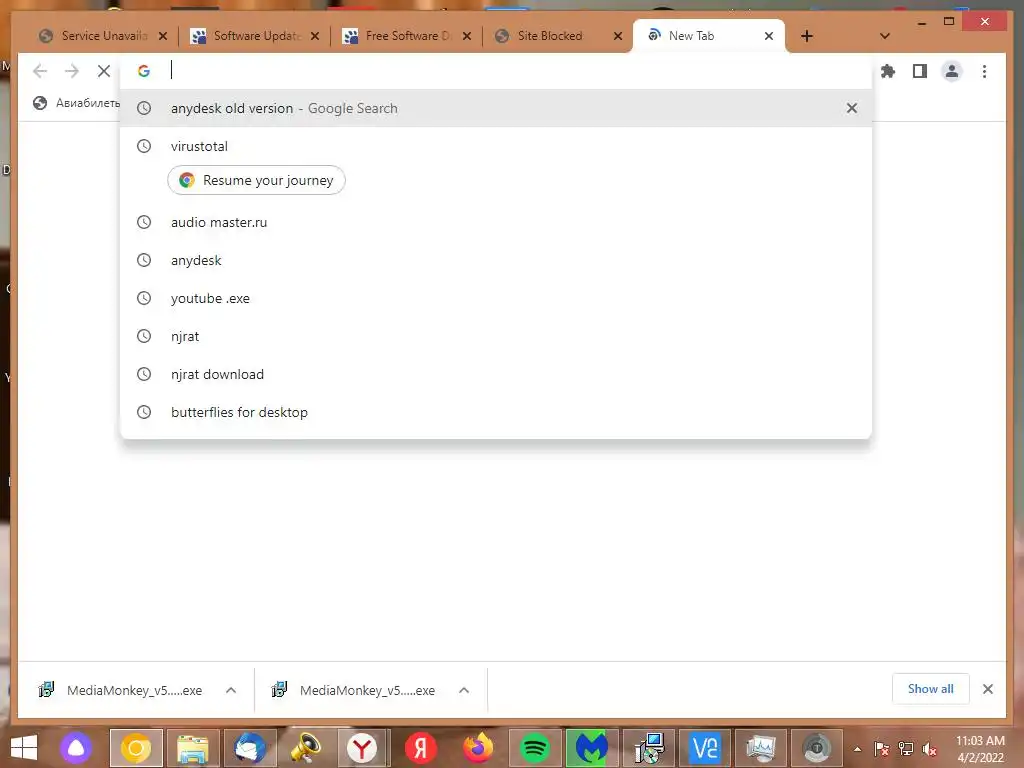
Task: Open Yandex Browser Y taskbar icon
Action: pos(362,748)
